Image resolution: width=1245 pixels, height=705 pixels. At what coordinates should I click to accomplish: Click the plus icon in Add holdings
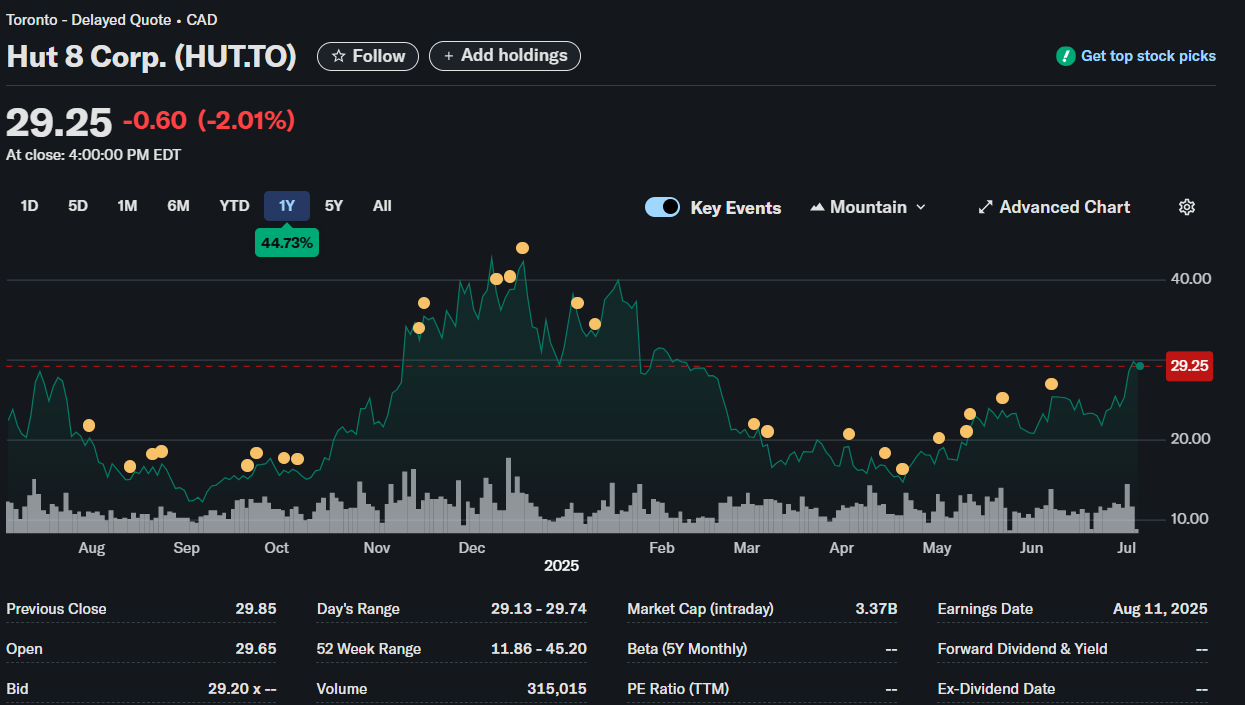click(x=449, y=56)
